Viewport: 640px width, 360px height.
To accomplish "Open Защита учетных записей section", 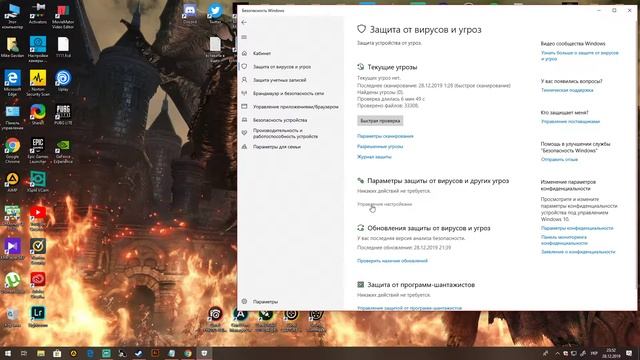I will (x=279, y=80).
